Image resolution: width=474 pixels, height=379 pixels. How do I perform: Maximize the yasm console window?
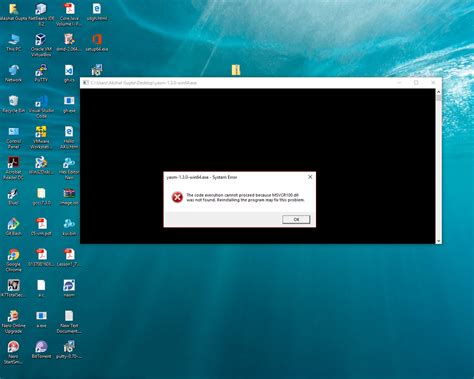point(416,82)
